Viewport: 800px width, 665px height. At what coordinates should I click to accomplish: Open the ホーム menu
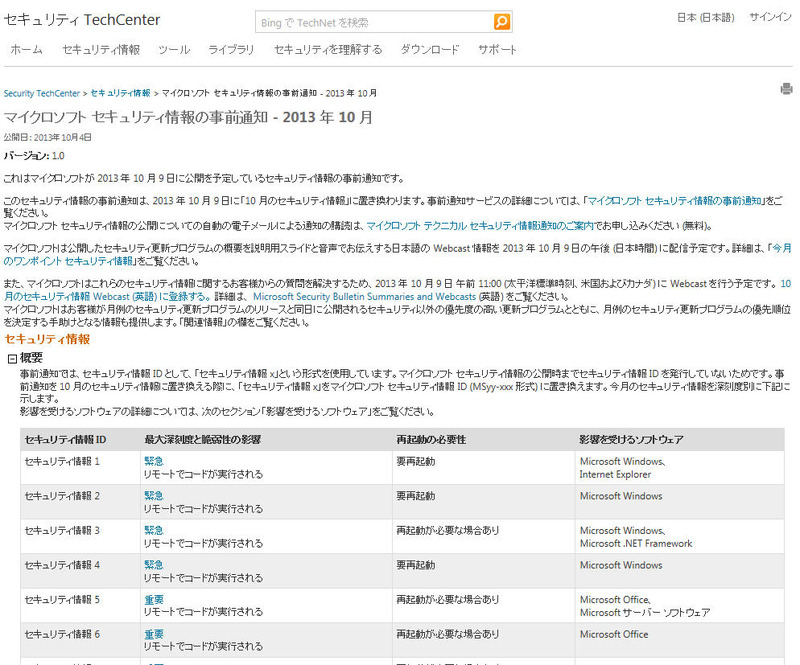tap(26, 50)
